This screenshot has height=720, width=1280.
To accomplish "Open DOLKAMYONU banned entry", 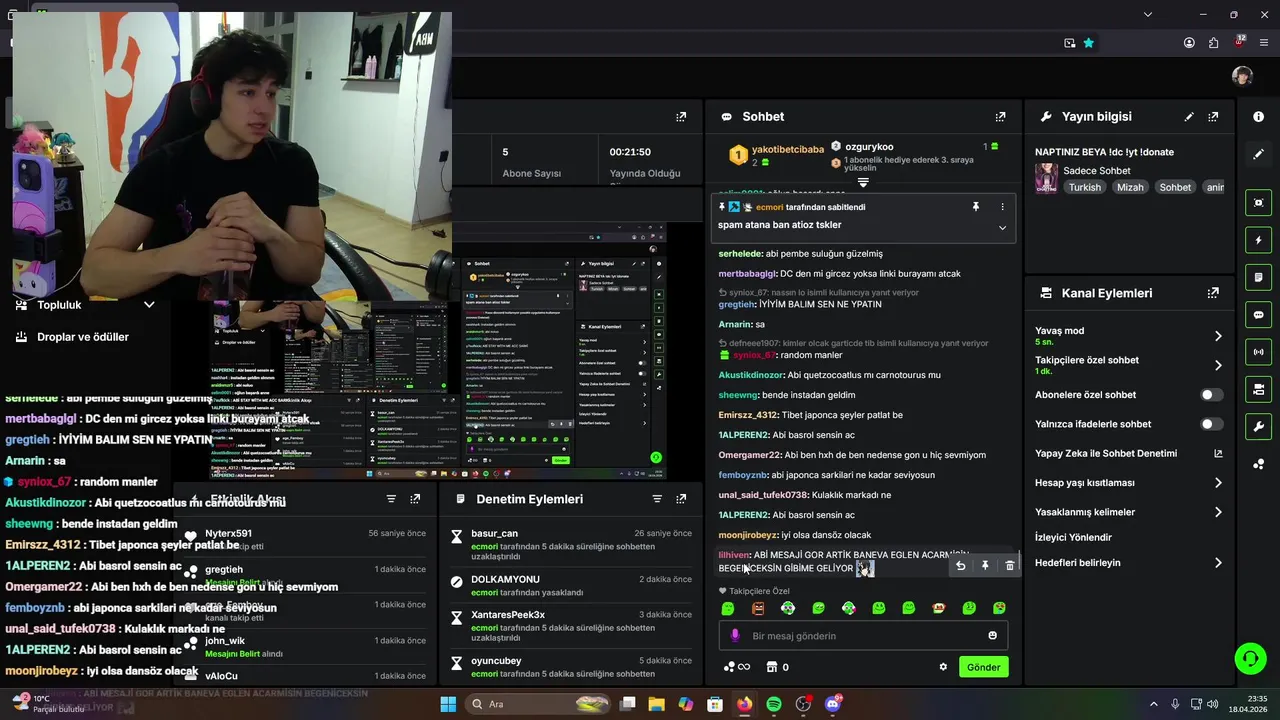I will (x=570, y=585).
